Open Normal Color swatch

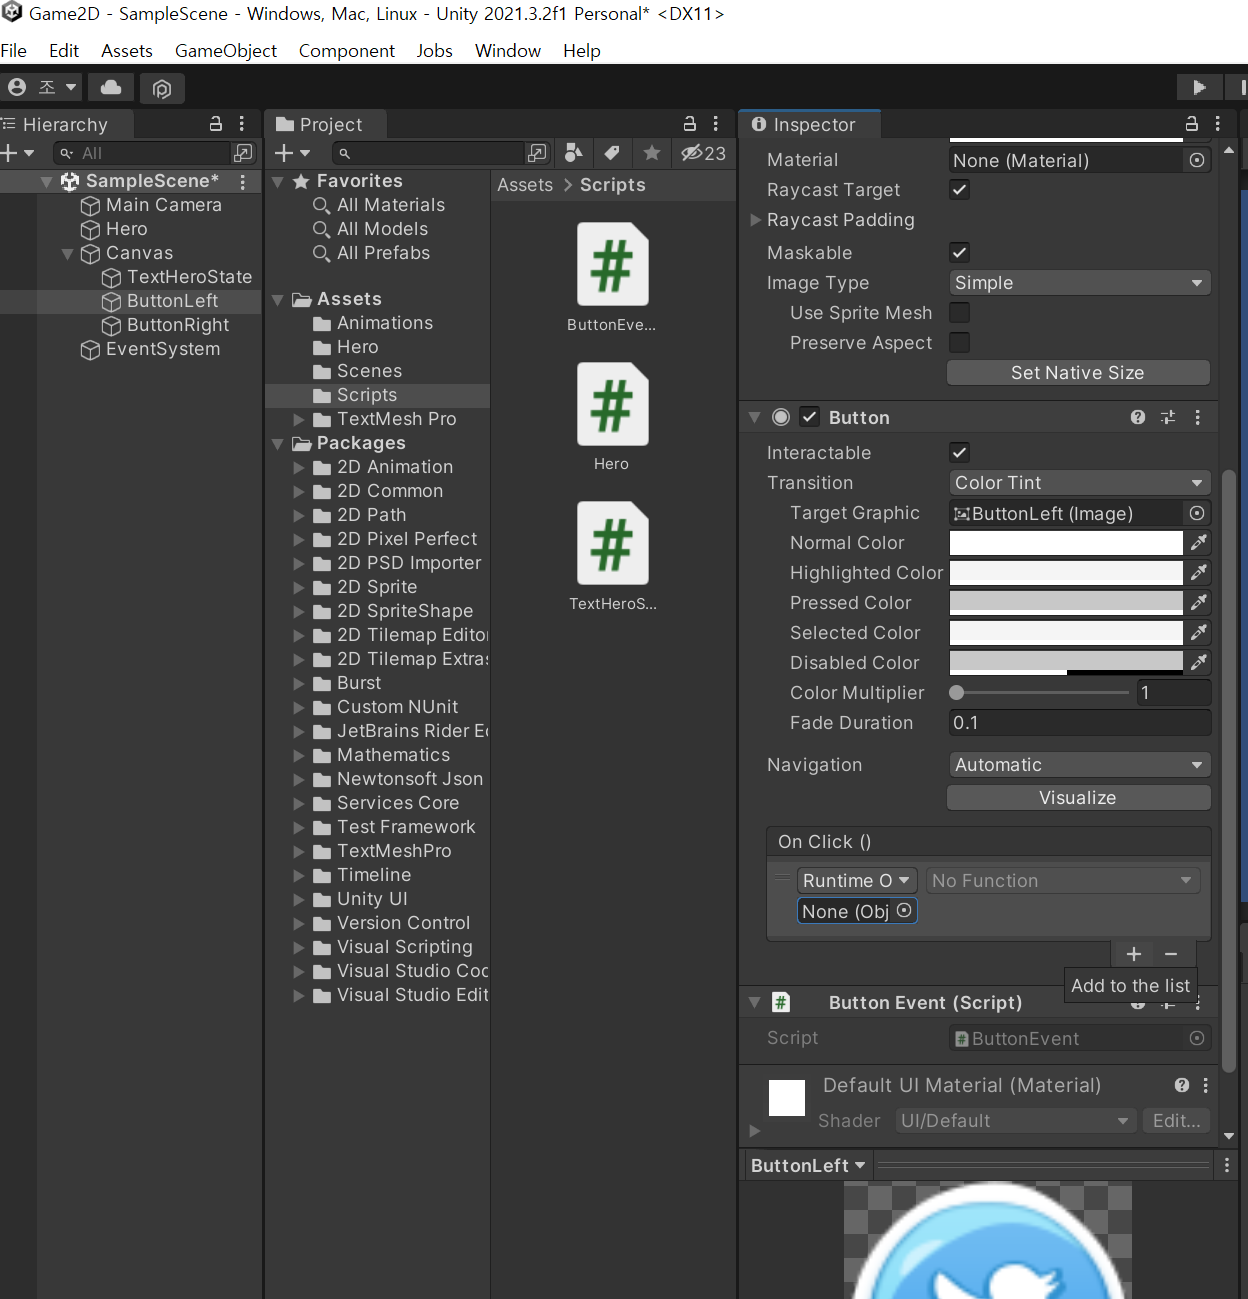point(1066,543)
